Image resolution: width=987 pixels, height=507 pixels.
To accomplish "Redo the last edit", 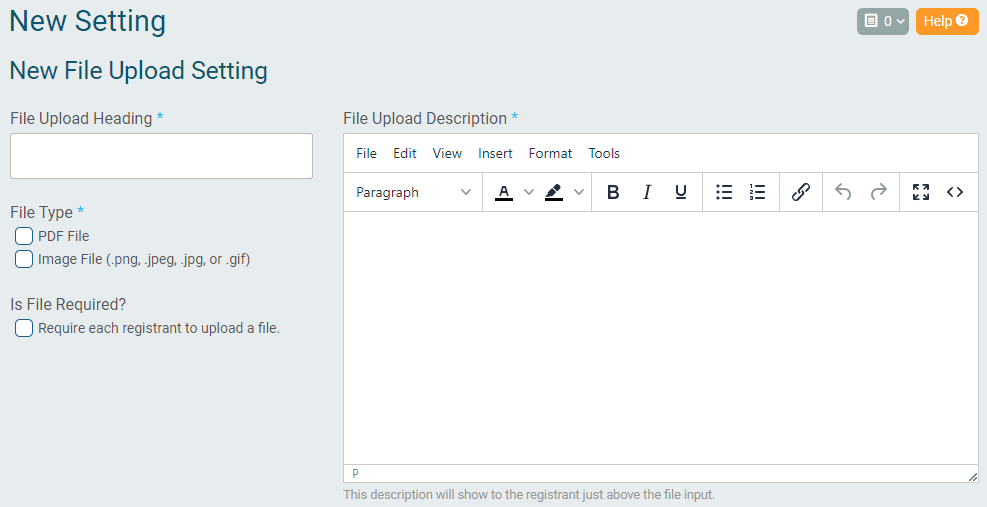I will pyautogui.click(x=878, y=192).
